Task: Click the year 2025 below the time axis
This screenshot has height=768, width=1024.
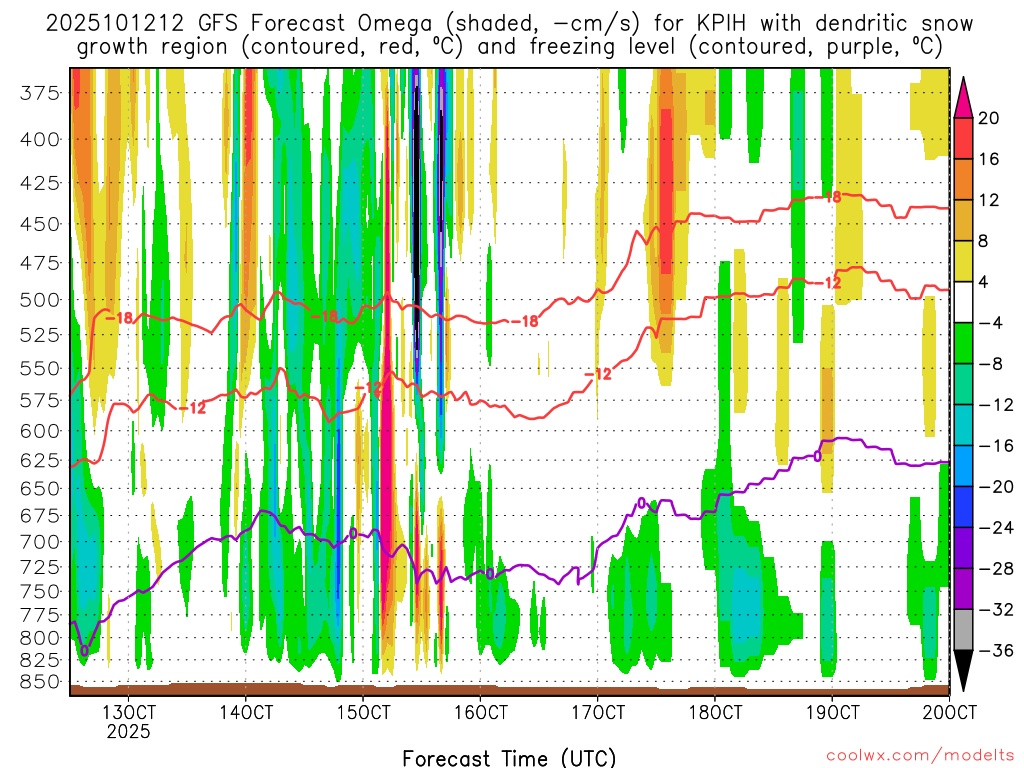Action: click(x=129, y=731)
